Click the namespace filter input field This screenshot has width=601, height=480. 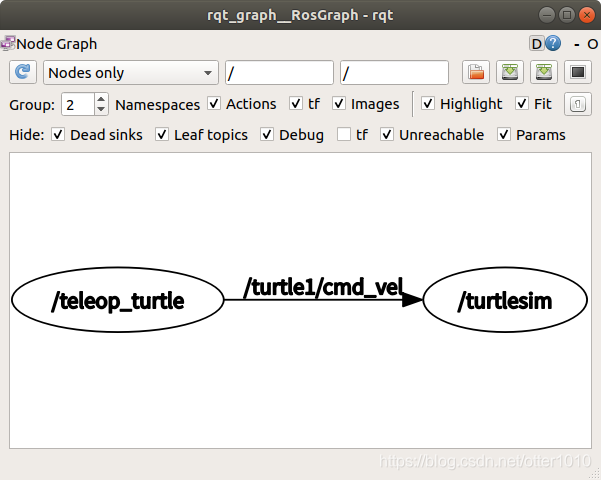point(279,72)
